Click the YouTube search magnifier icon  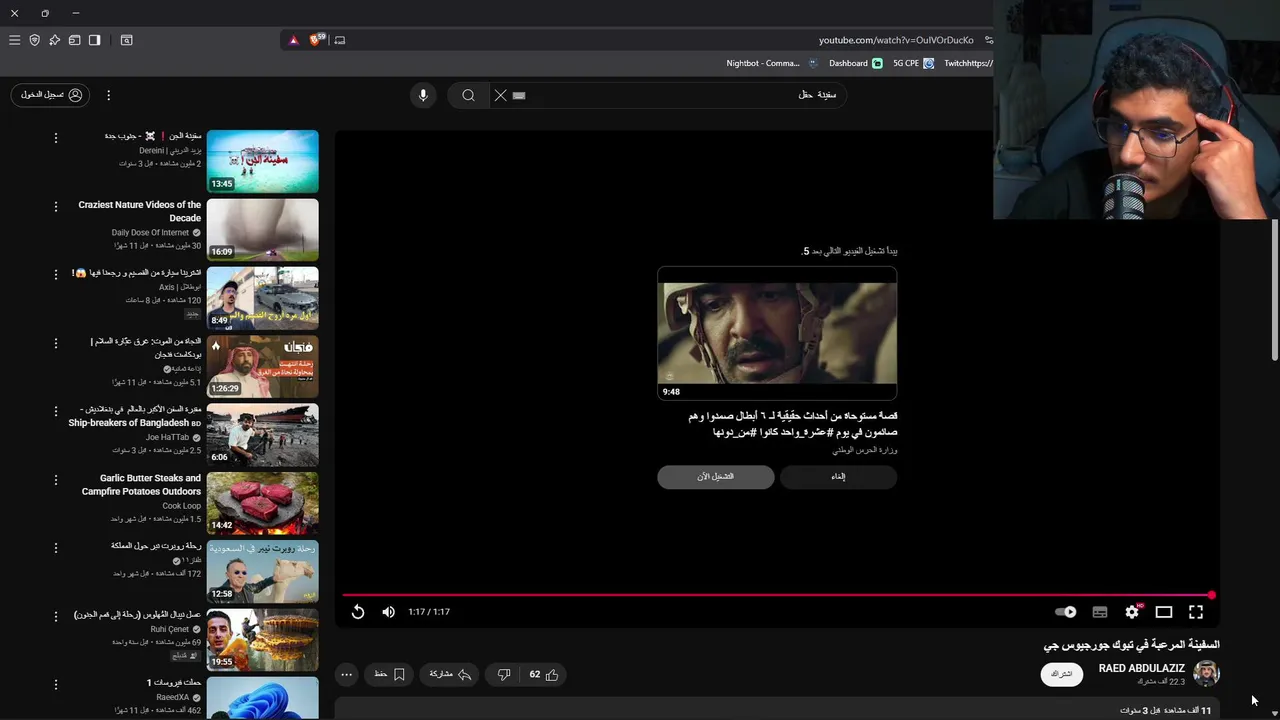[x=468, y=95]
